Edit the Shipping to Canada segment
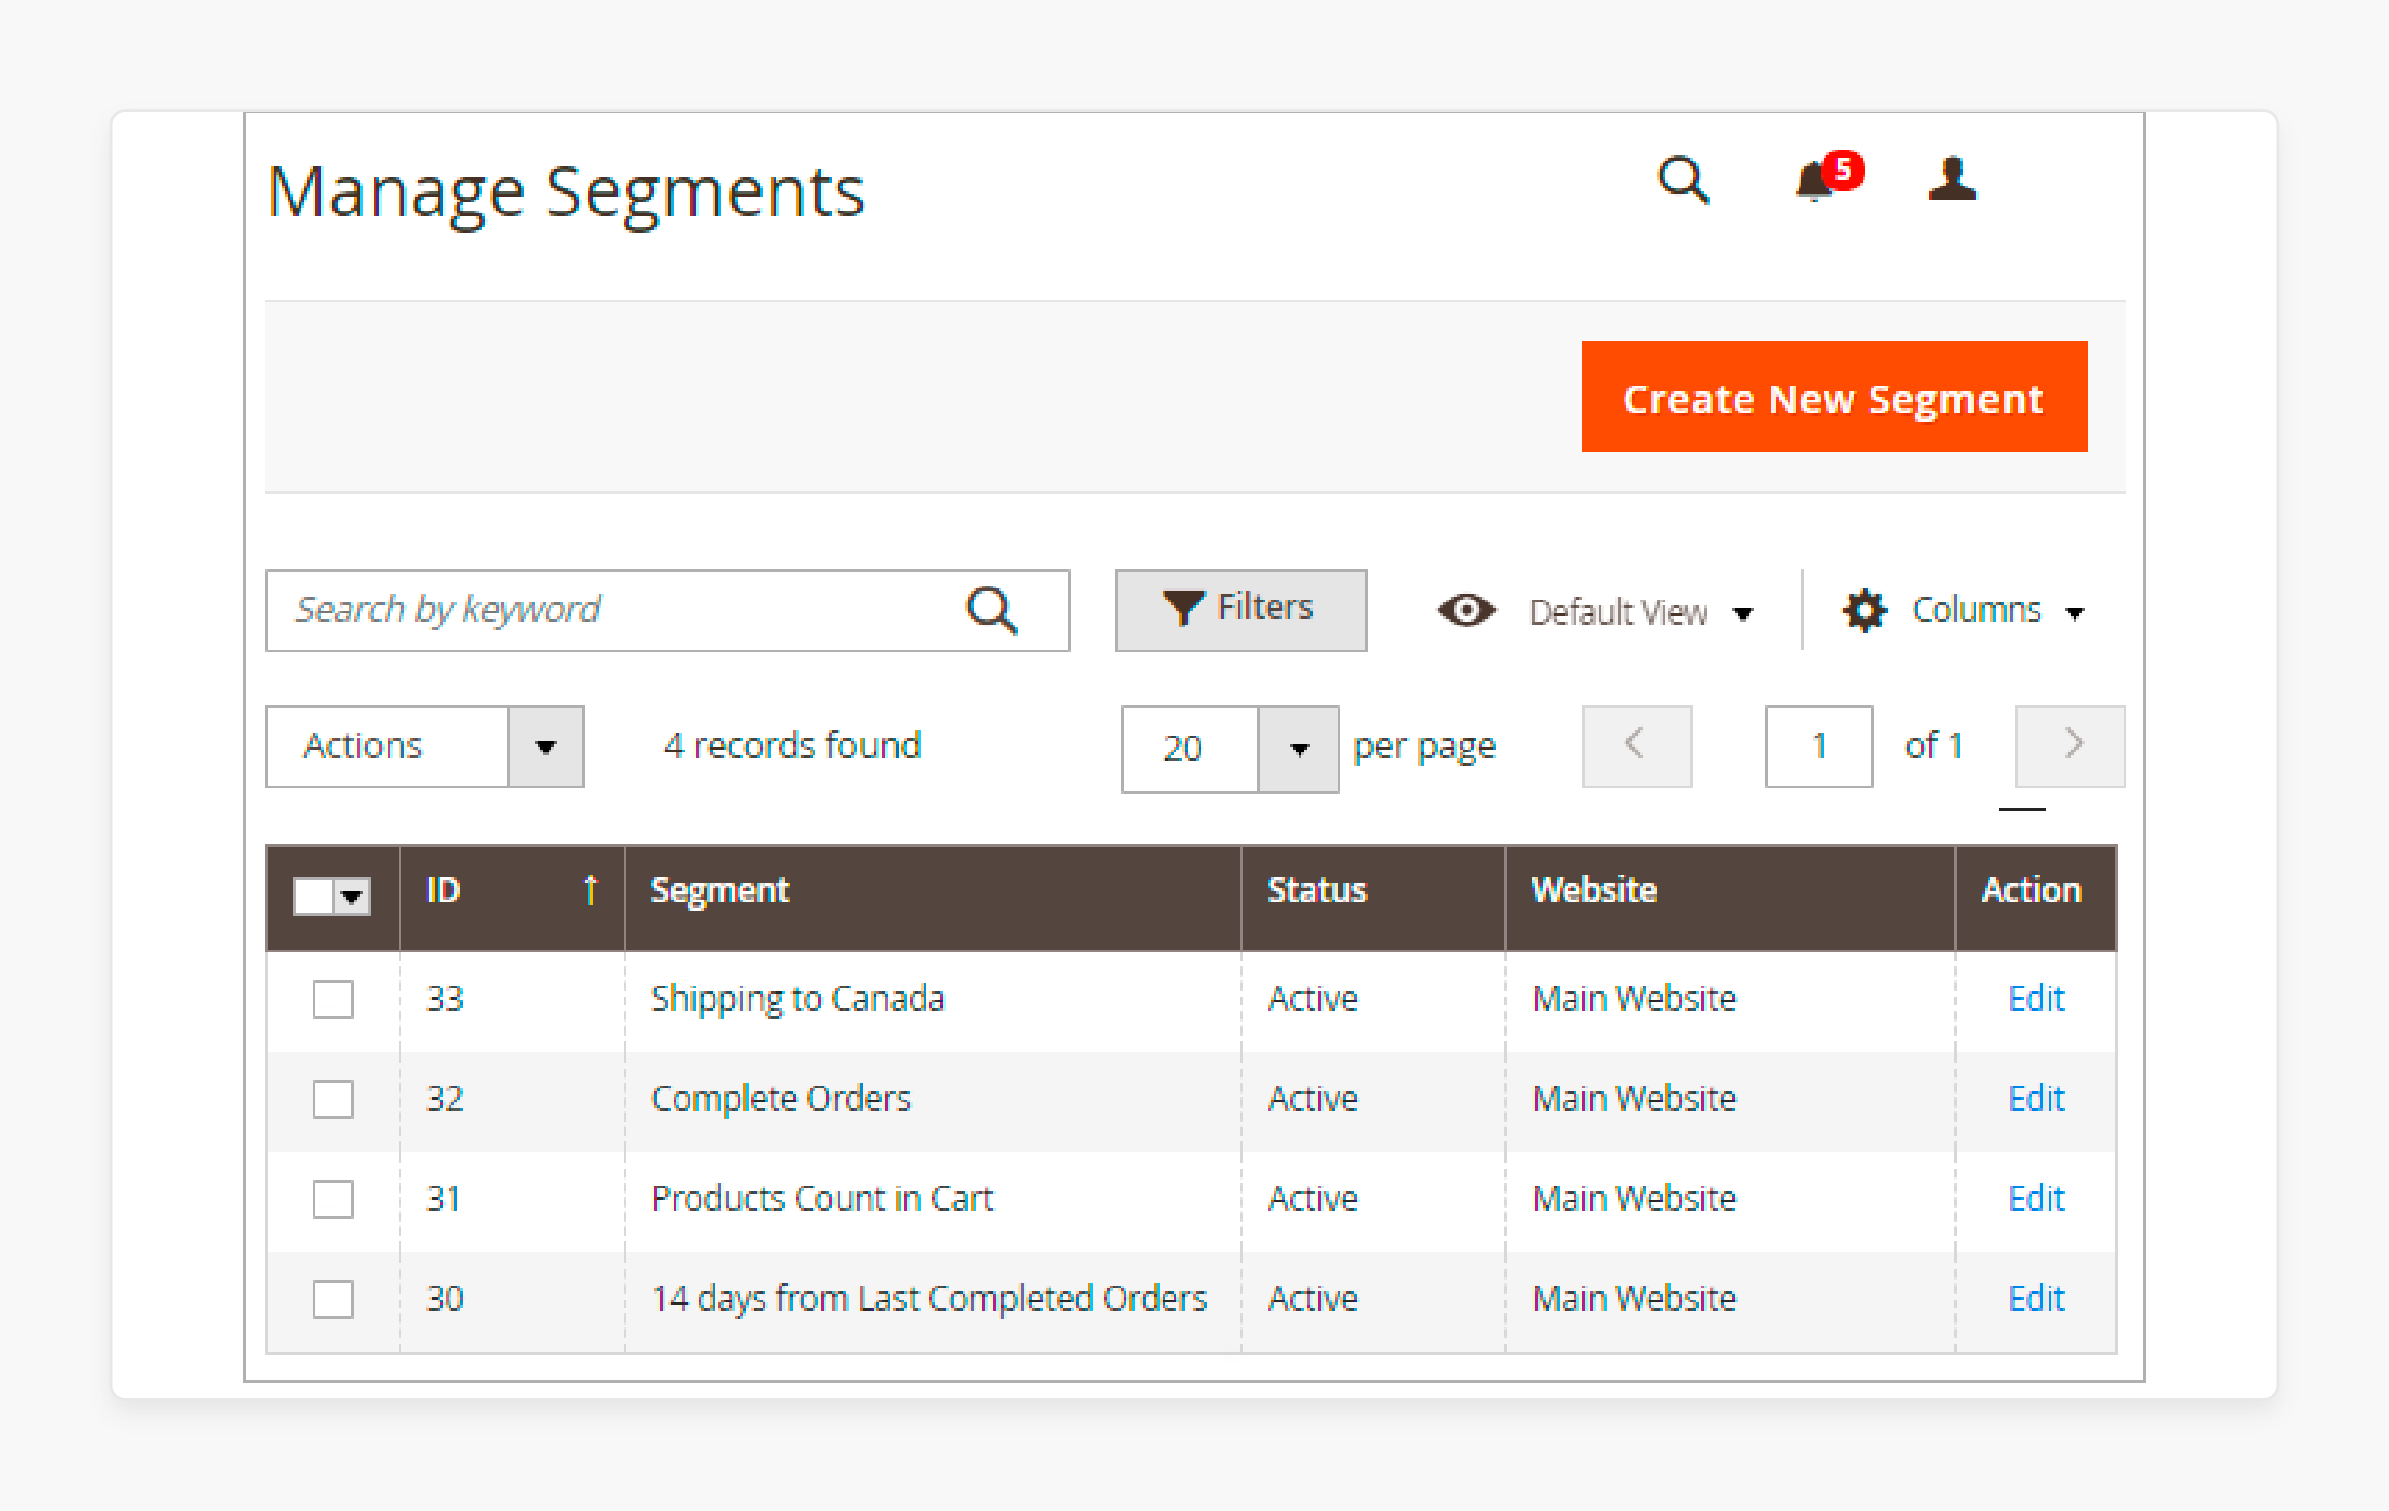This screenshot has width=2389, height=1511. [2036, 998]
